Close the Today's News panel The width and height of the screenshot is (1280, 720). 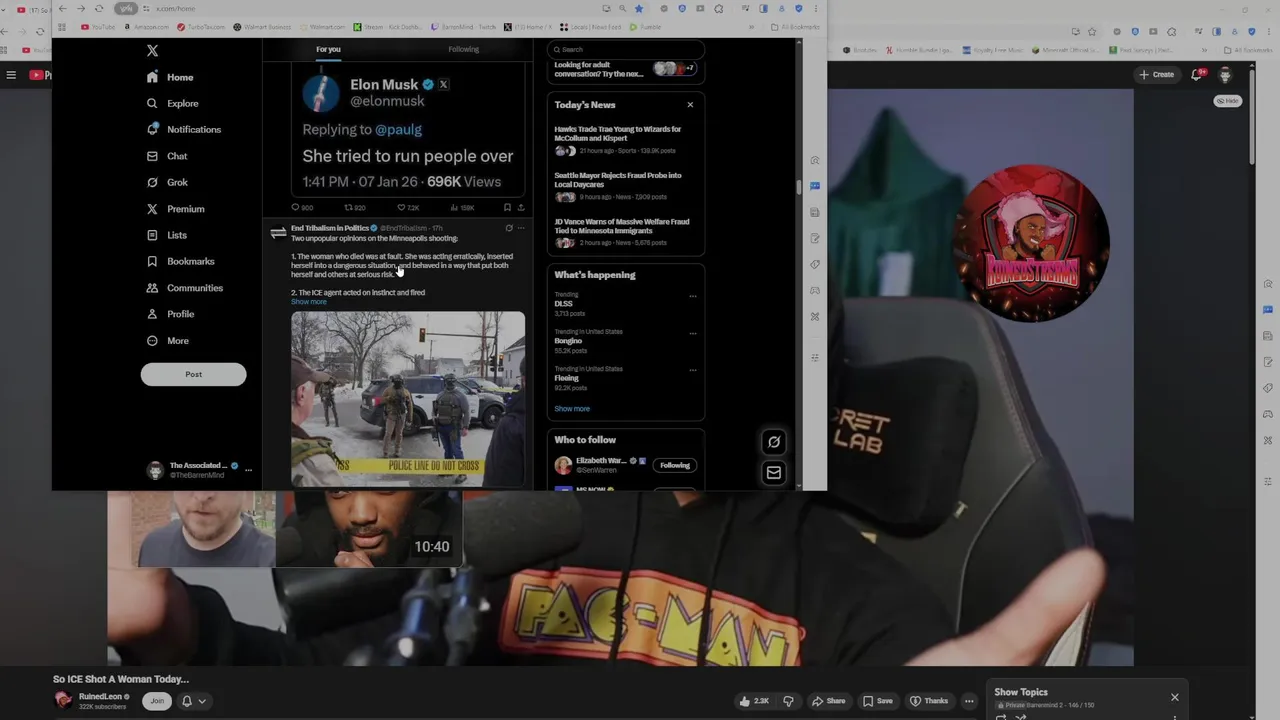click(690, 105)
